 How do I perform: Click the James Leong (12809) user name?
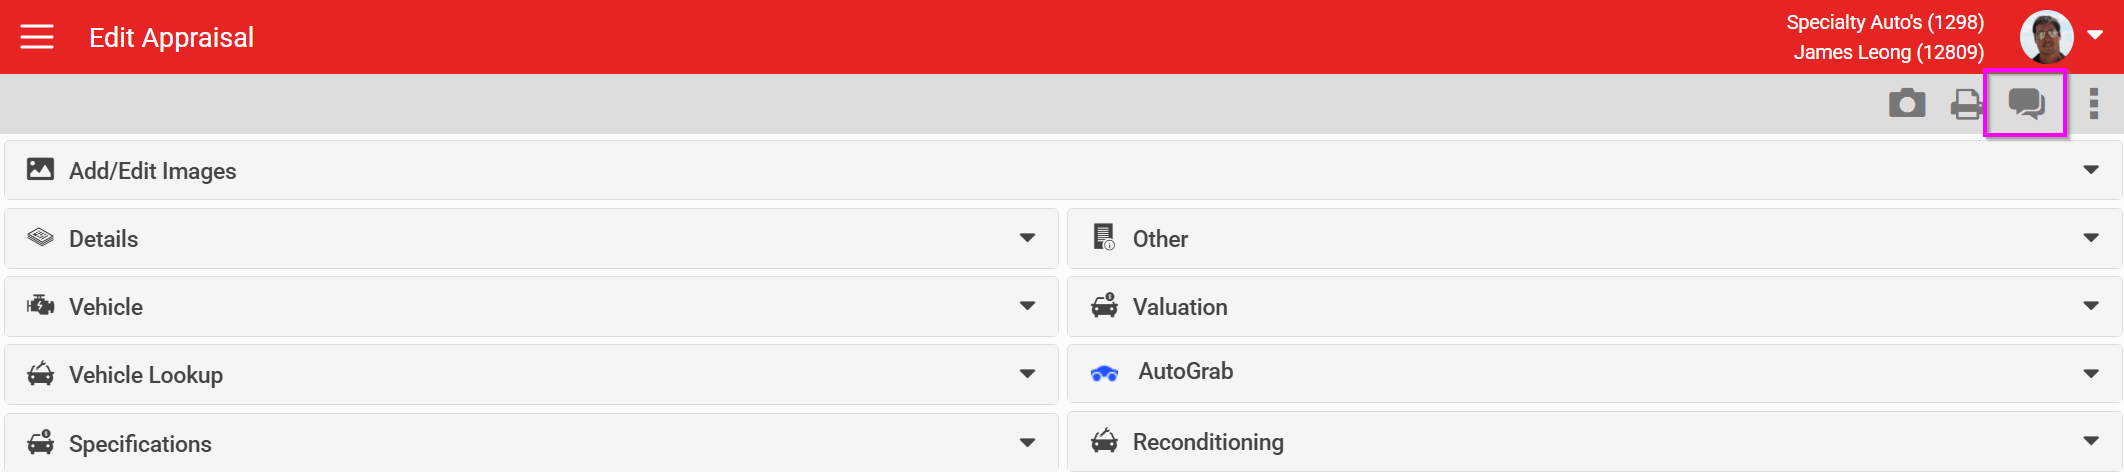pos(1888,52)
